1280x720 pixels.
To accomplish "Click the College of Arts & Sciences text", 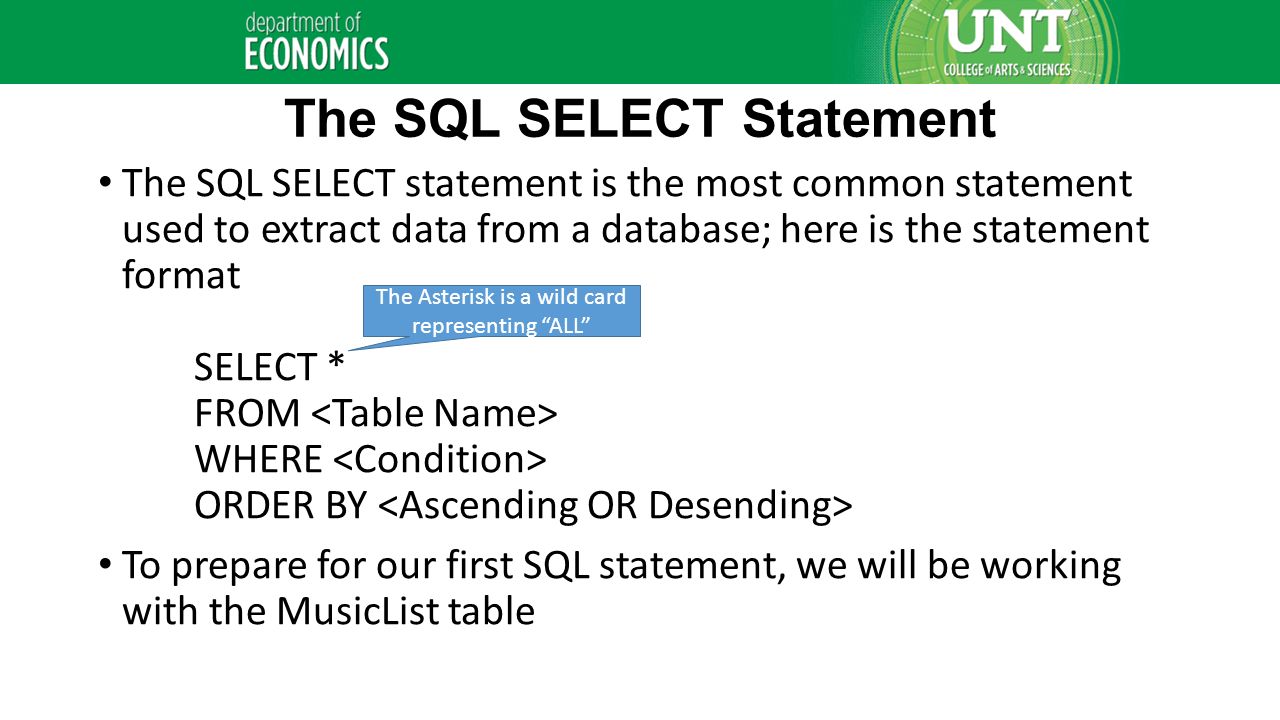I will point(1007,70).
